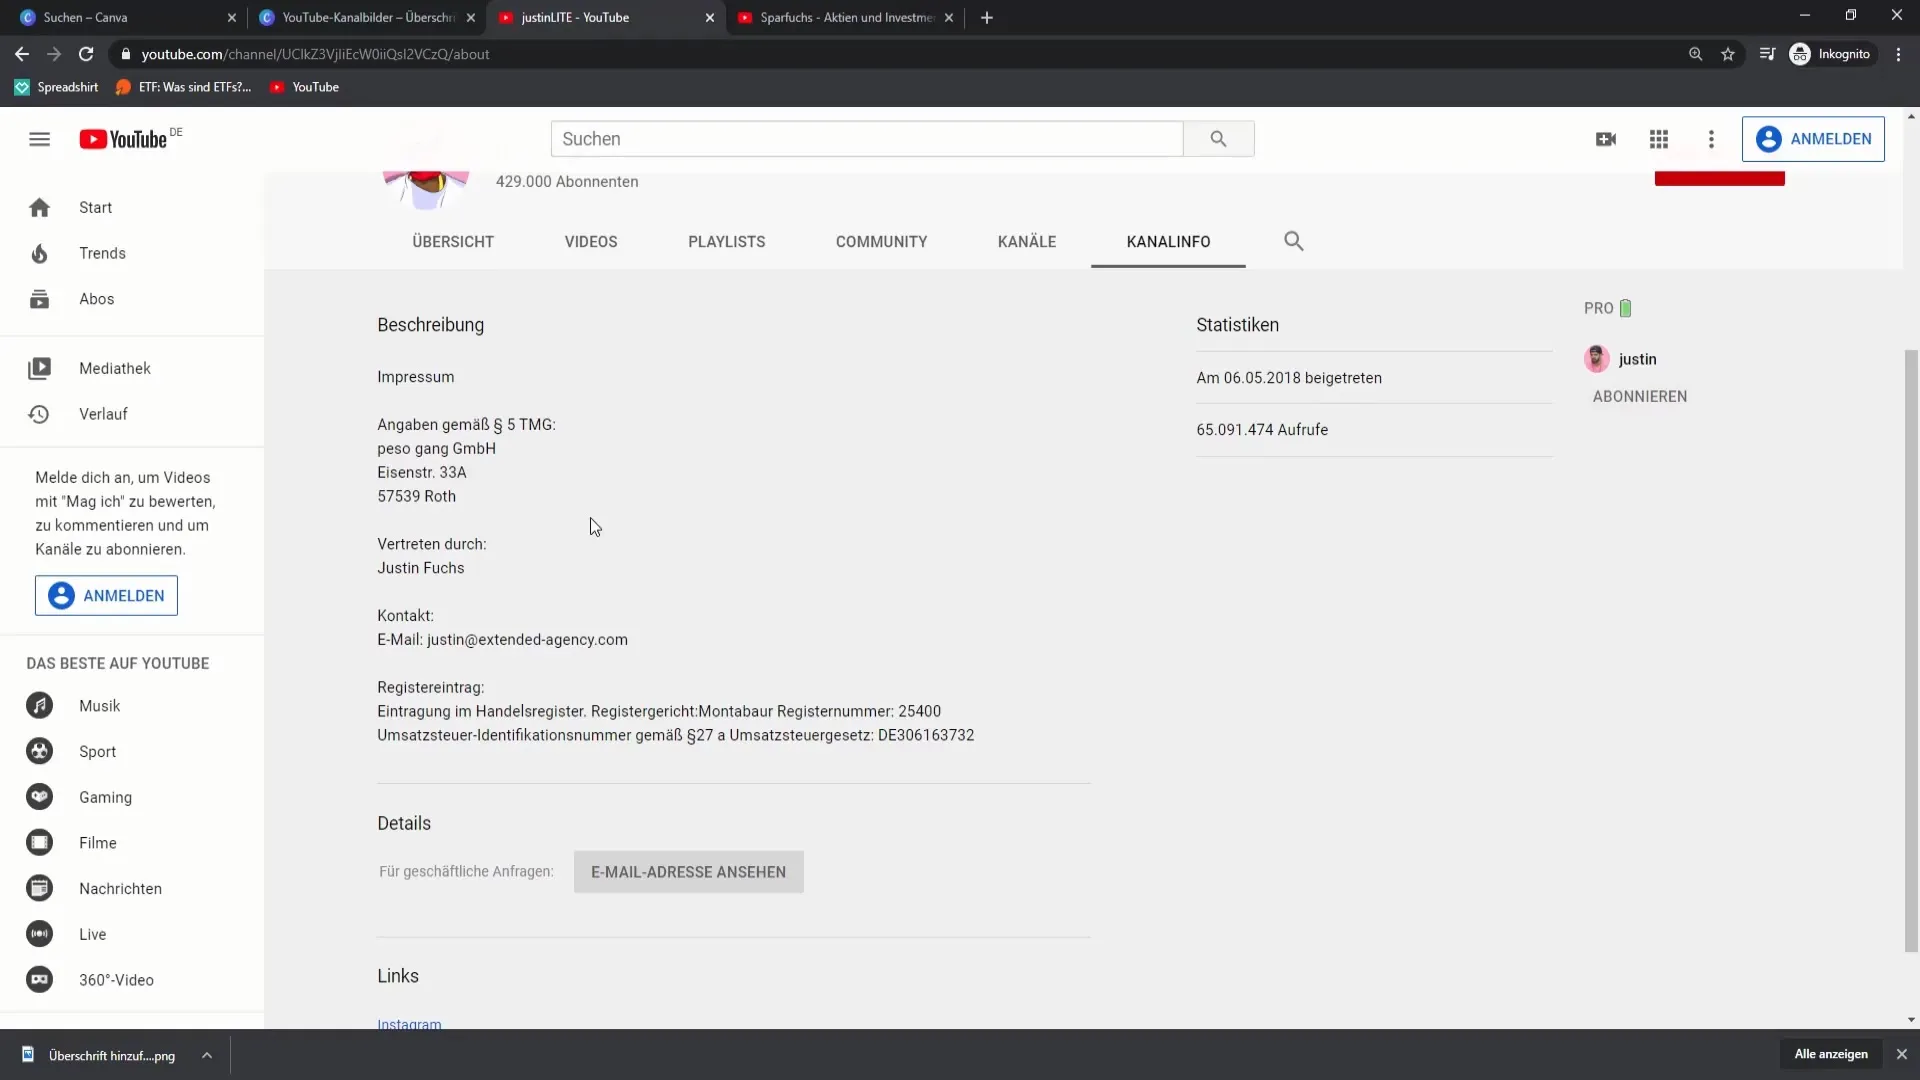
Task: Bookmark this page with the star icon
Action: [x=1728, y=54]
